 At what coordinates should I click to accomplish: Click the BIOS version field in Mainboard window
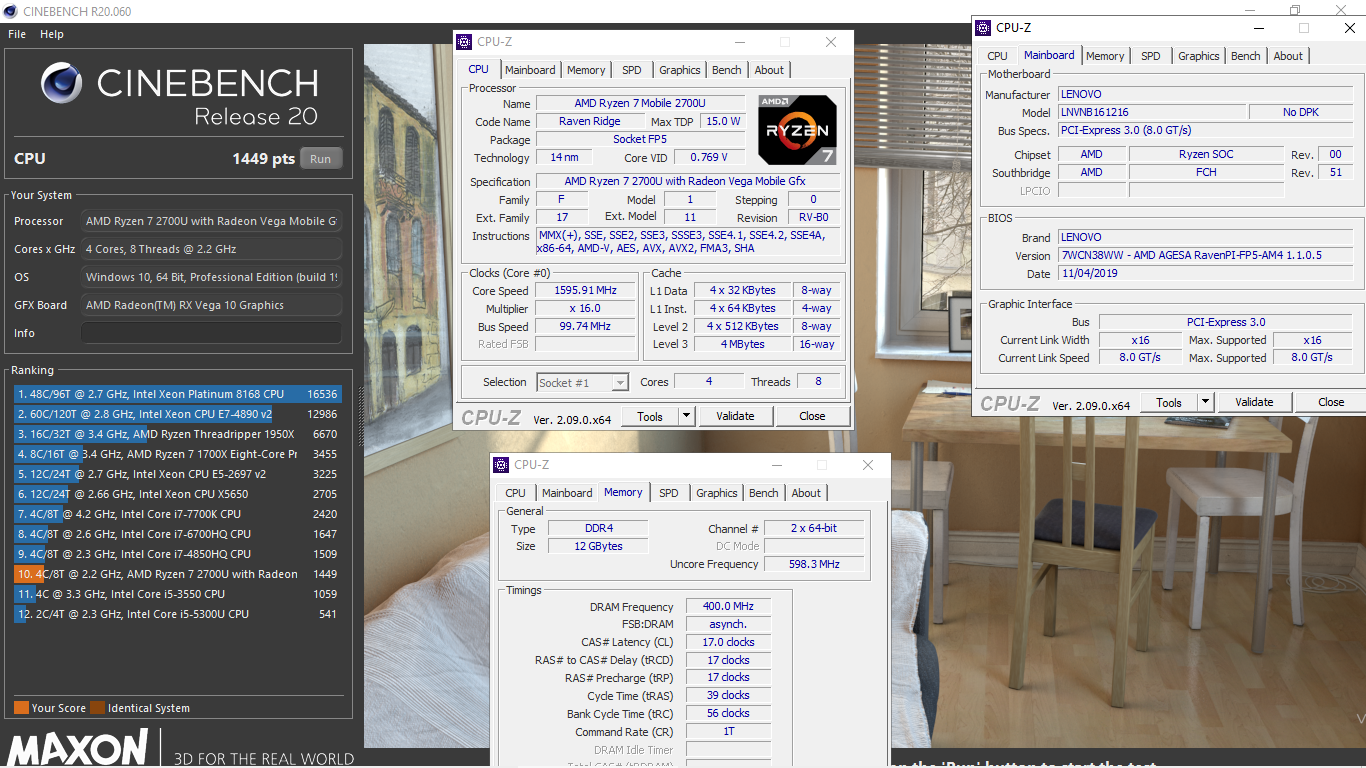(1207, 256)
